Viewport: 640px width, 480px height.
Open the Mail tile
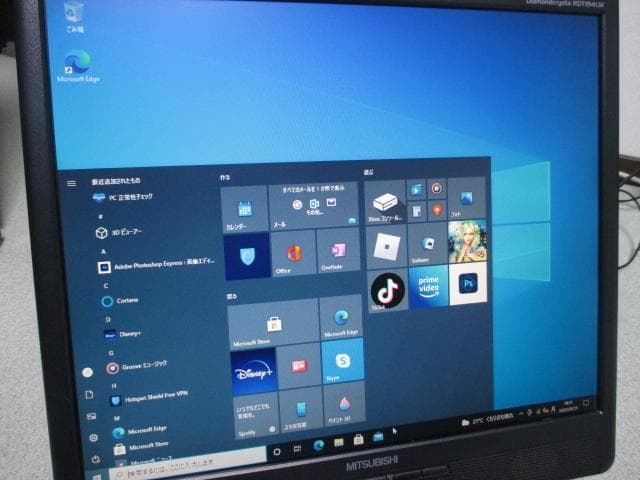coord(313,206)
